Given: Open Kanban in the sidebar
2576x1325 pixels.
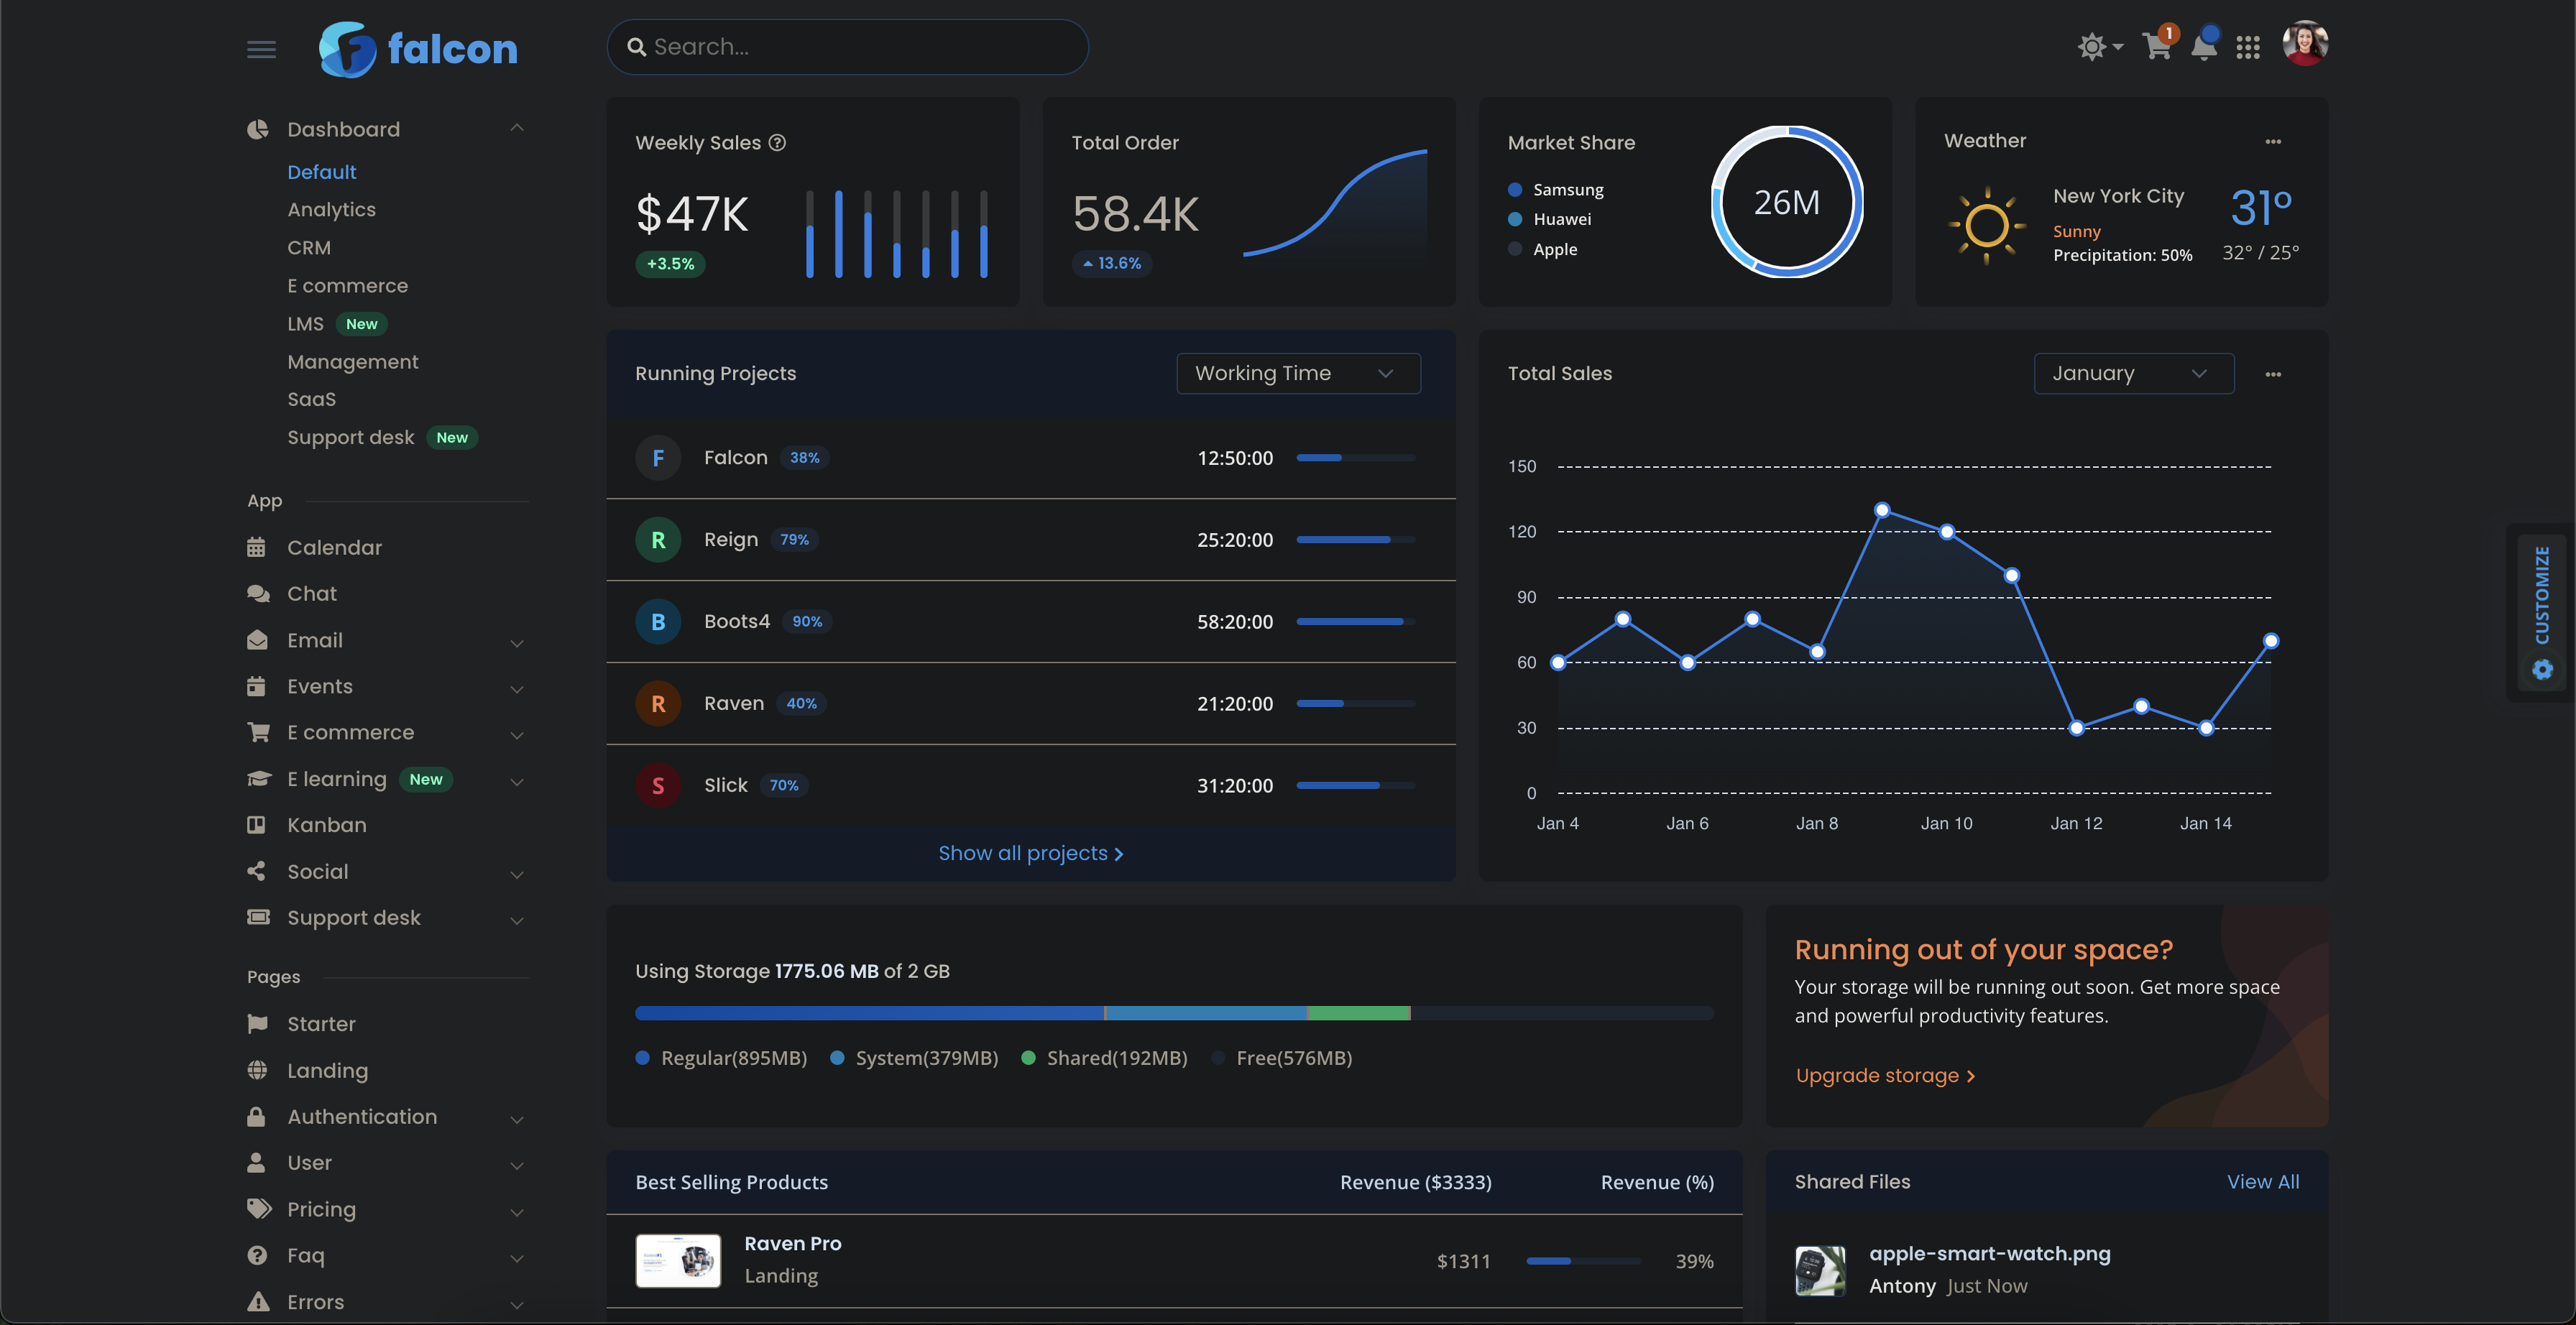Looking at the screenshot, I should point(326,825).
